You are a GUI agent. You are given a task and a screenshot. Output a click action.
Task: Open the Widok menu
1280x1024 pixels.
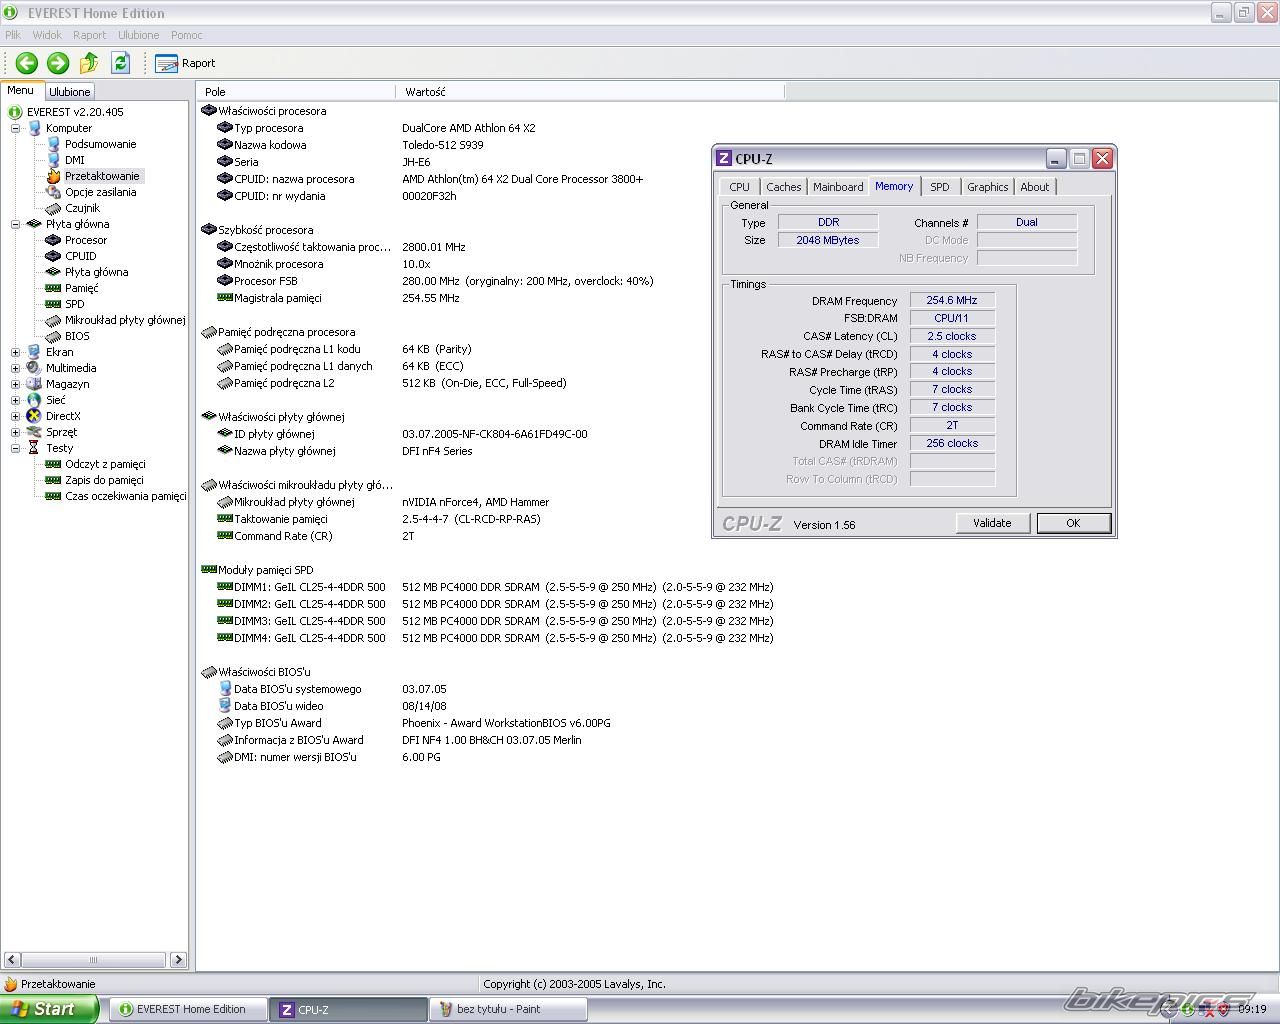[x=47, y=35]
